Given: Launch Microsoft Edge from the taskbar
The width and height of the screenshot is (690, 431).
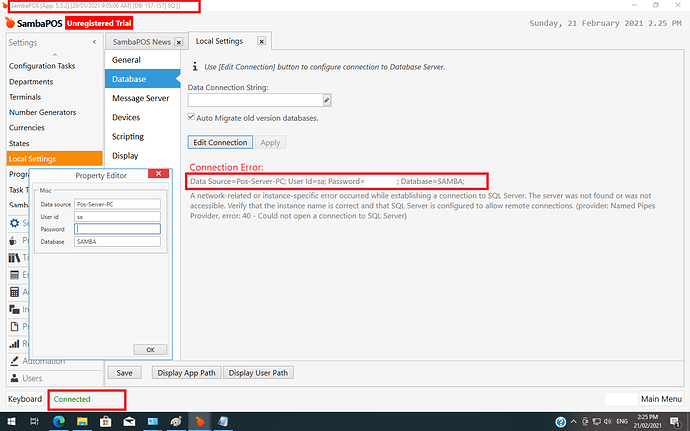Looking at the screenshot, I should [x=59, y=422].
